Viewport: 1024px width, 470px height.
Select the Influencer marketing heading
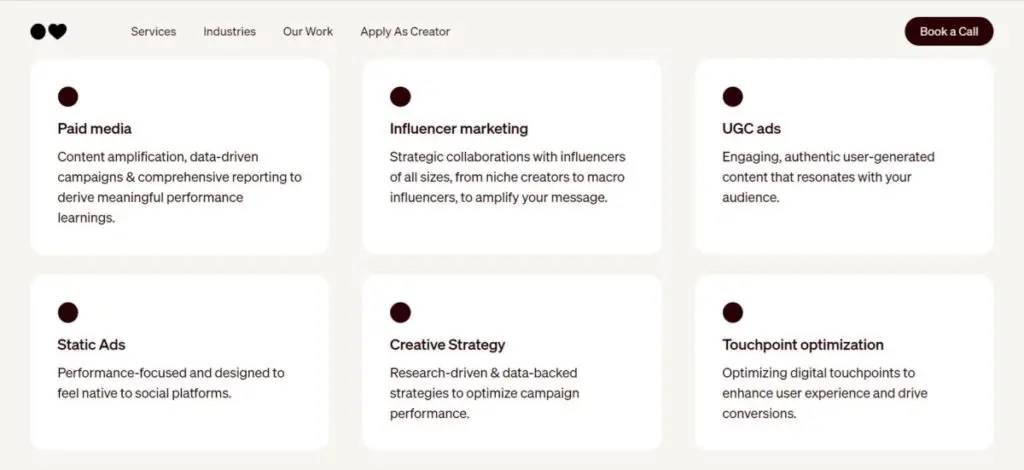tap(459, 129)
